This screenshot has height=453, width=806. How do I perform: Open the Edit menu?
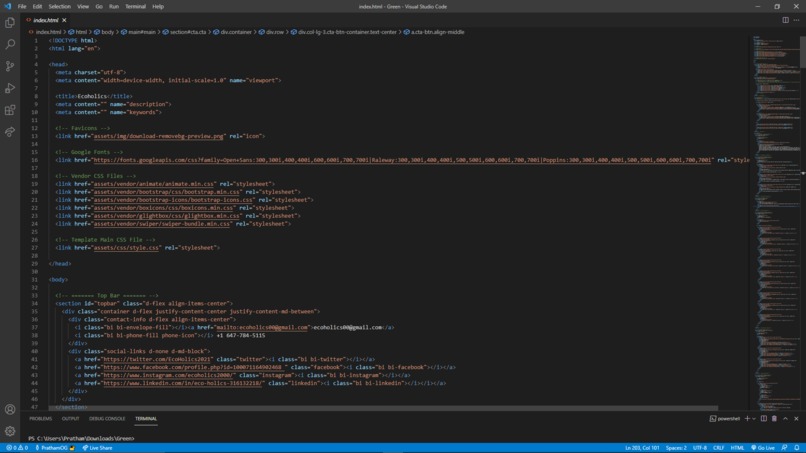(x=37, y=7)
